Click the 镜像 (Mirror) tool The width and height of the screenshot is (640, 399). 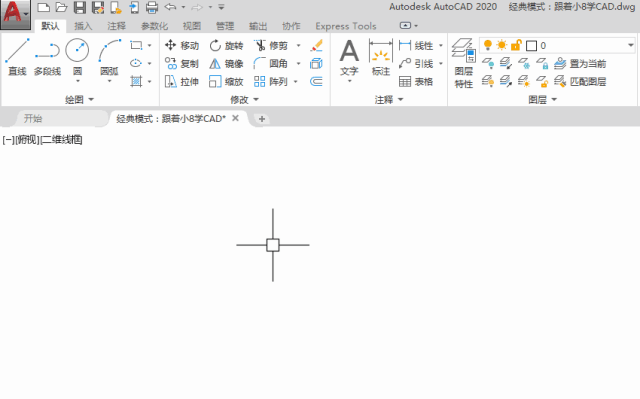(227, 64)
